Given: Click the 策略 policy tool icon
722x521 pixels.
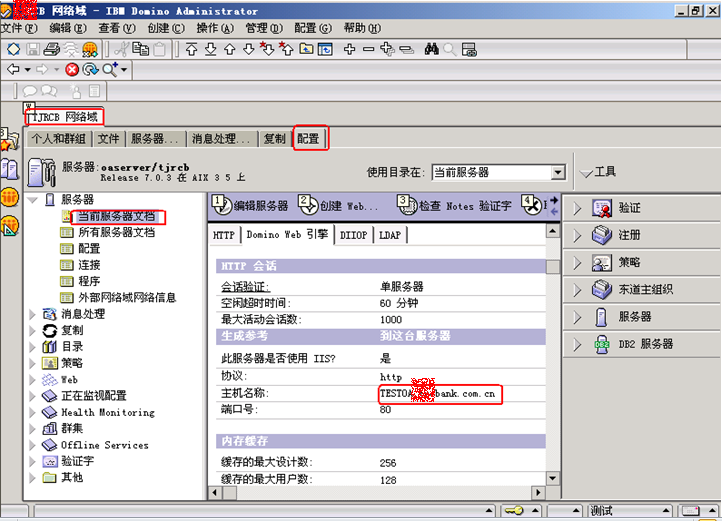Looking at the screenshot, I should (x=601, y=263).
